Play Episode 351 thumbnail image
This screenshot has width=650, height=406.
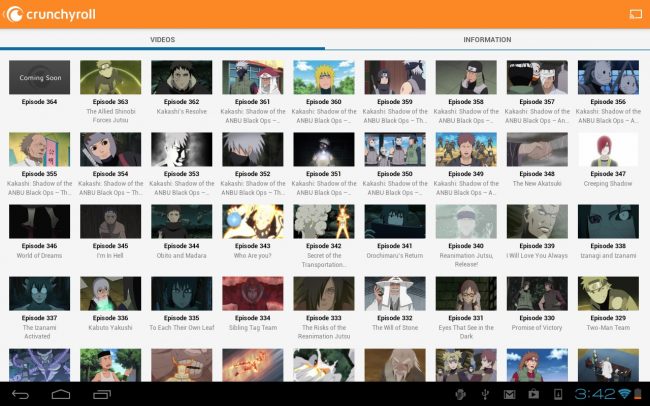pyautogui.click(x=324, y=149)
